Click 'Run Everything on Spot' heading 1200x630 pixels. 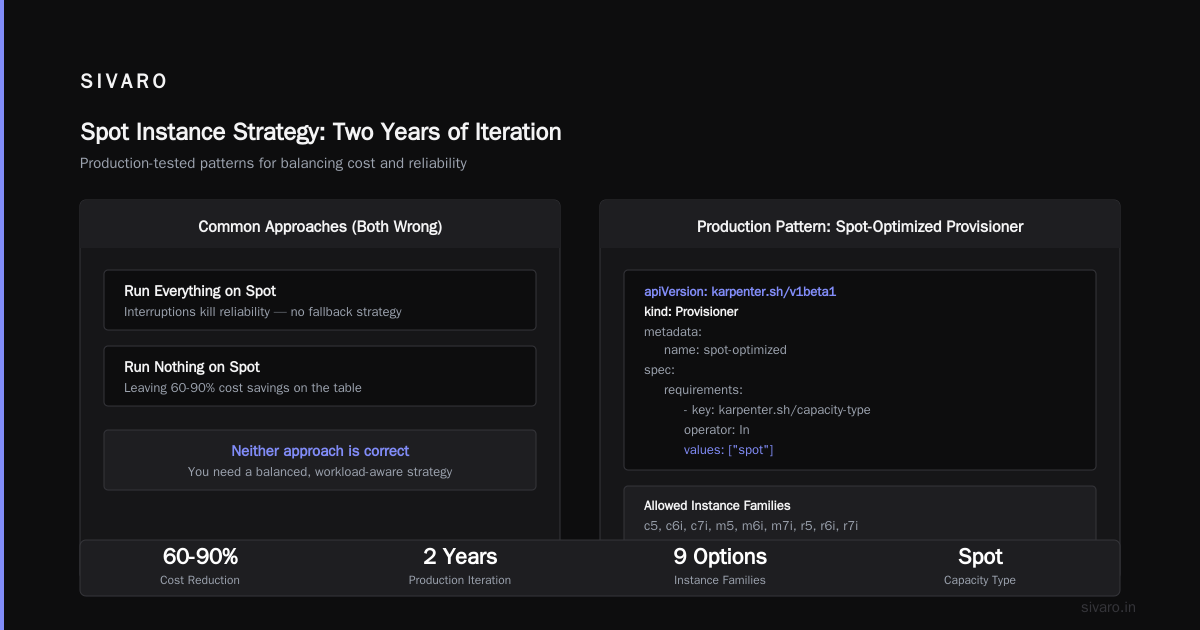pyautogui.click(x=200, y=291)
